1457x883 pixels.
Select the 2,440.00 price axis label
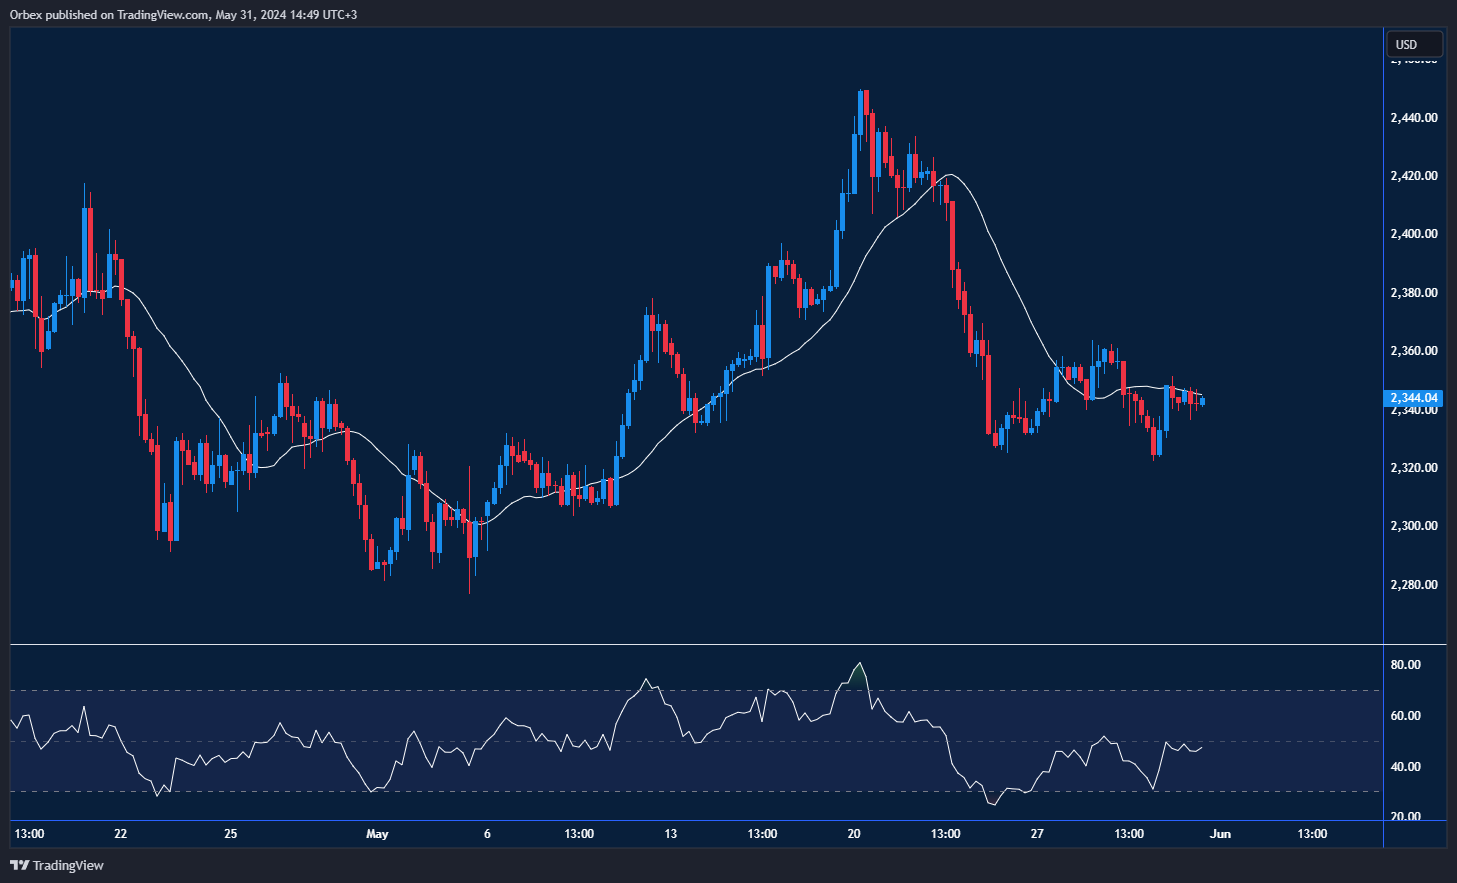pyautogui.click(x=1413, y=117)
